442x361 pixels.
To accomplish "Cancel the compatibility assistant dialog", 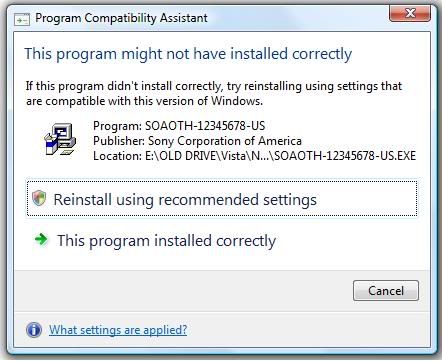I will click(386, 290).
